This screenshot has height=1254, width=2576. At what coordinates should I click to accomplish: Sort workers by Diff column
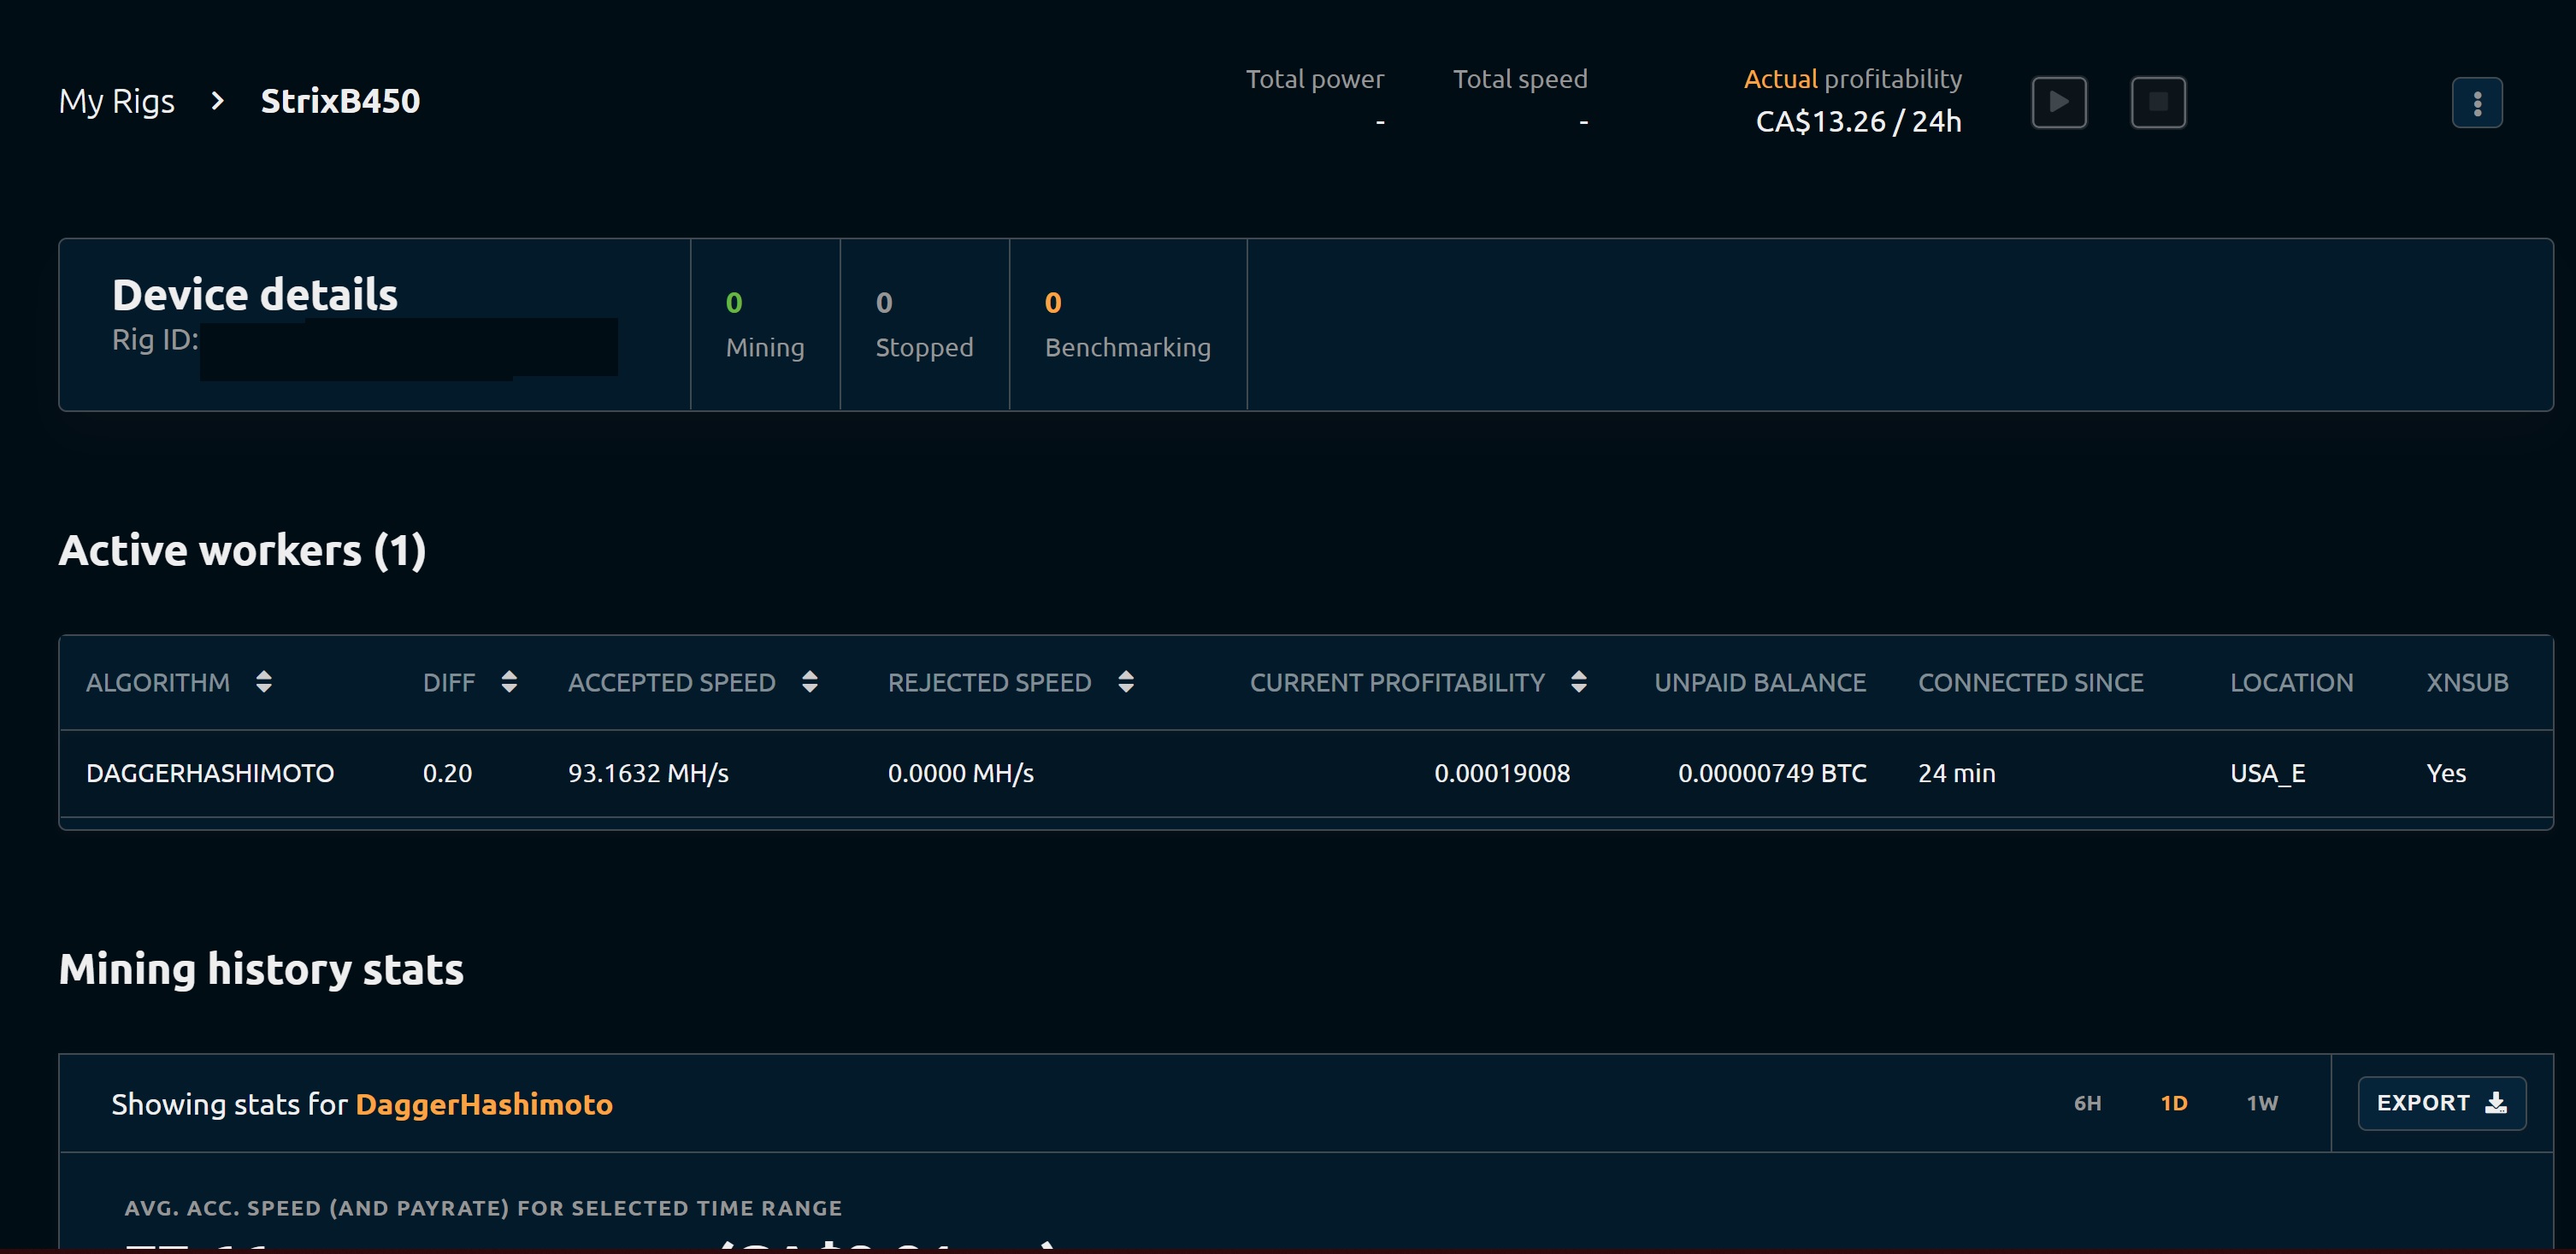pyautogui.click(x=509, y=682)
